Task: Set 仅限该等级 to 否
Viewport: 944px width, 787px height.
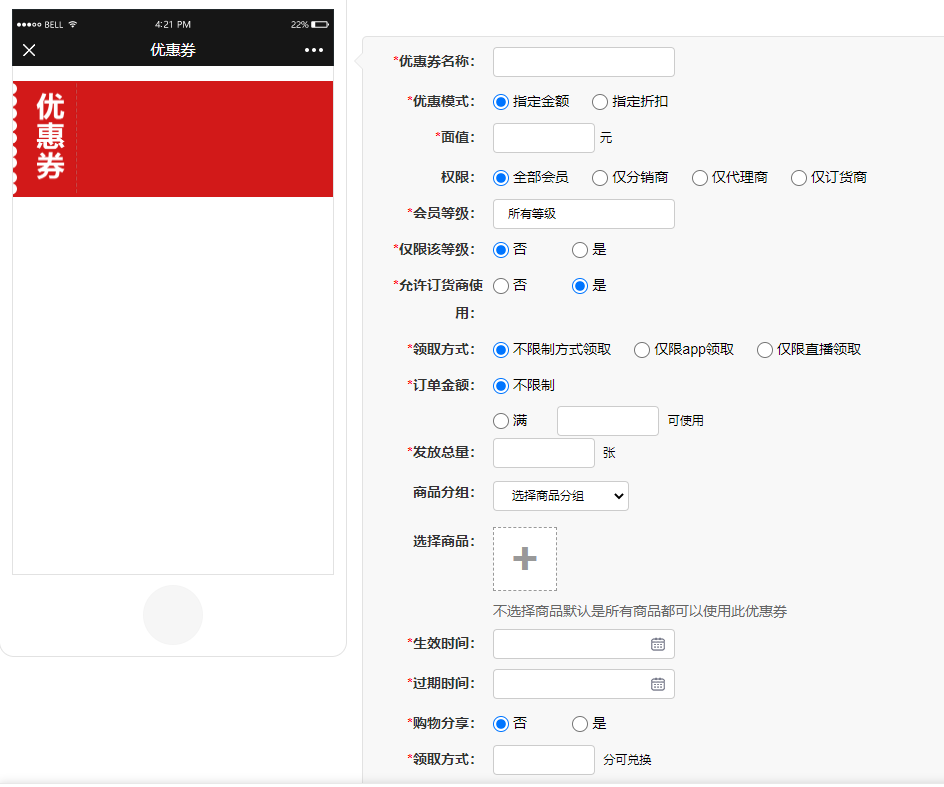Action: coord(500,250)
